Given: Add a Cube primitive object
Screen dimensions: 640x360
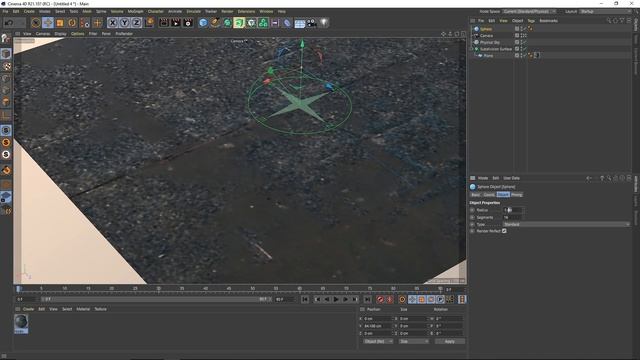Looking at the screenshot, I should click(x=203, y=23).
